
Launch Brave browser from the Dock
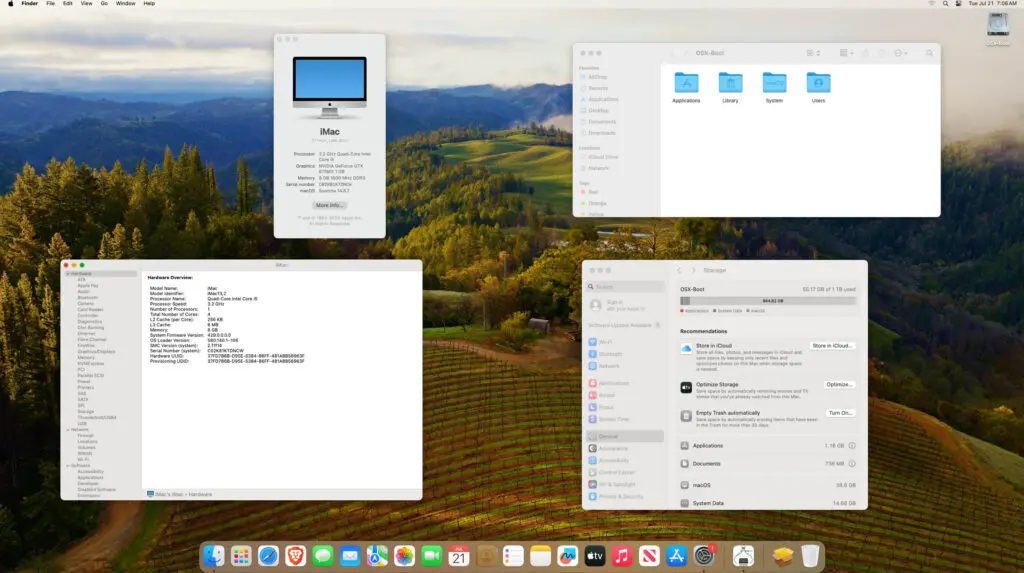[x=295, y=556]
